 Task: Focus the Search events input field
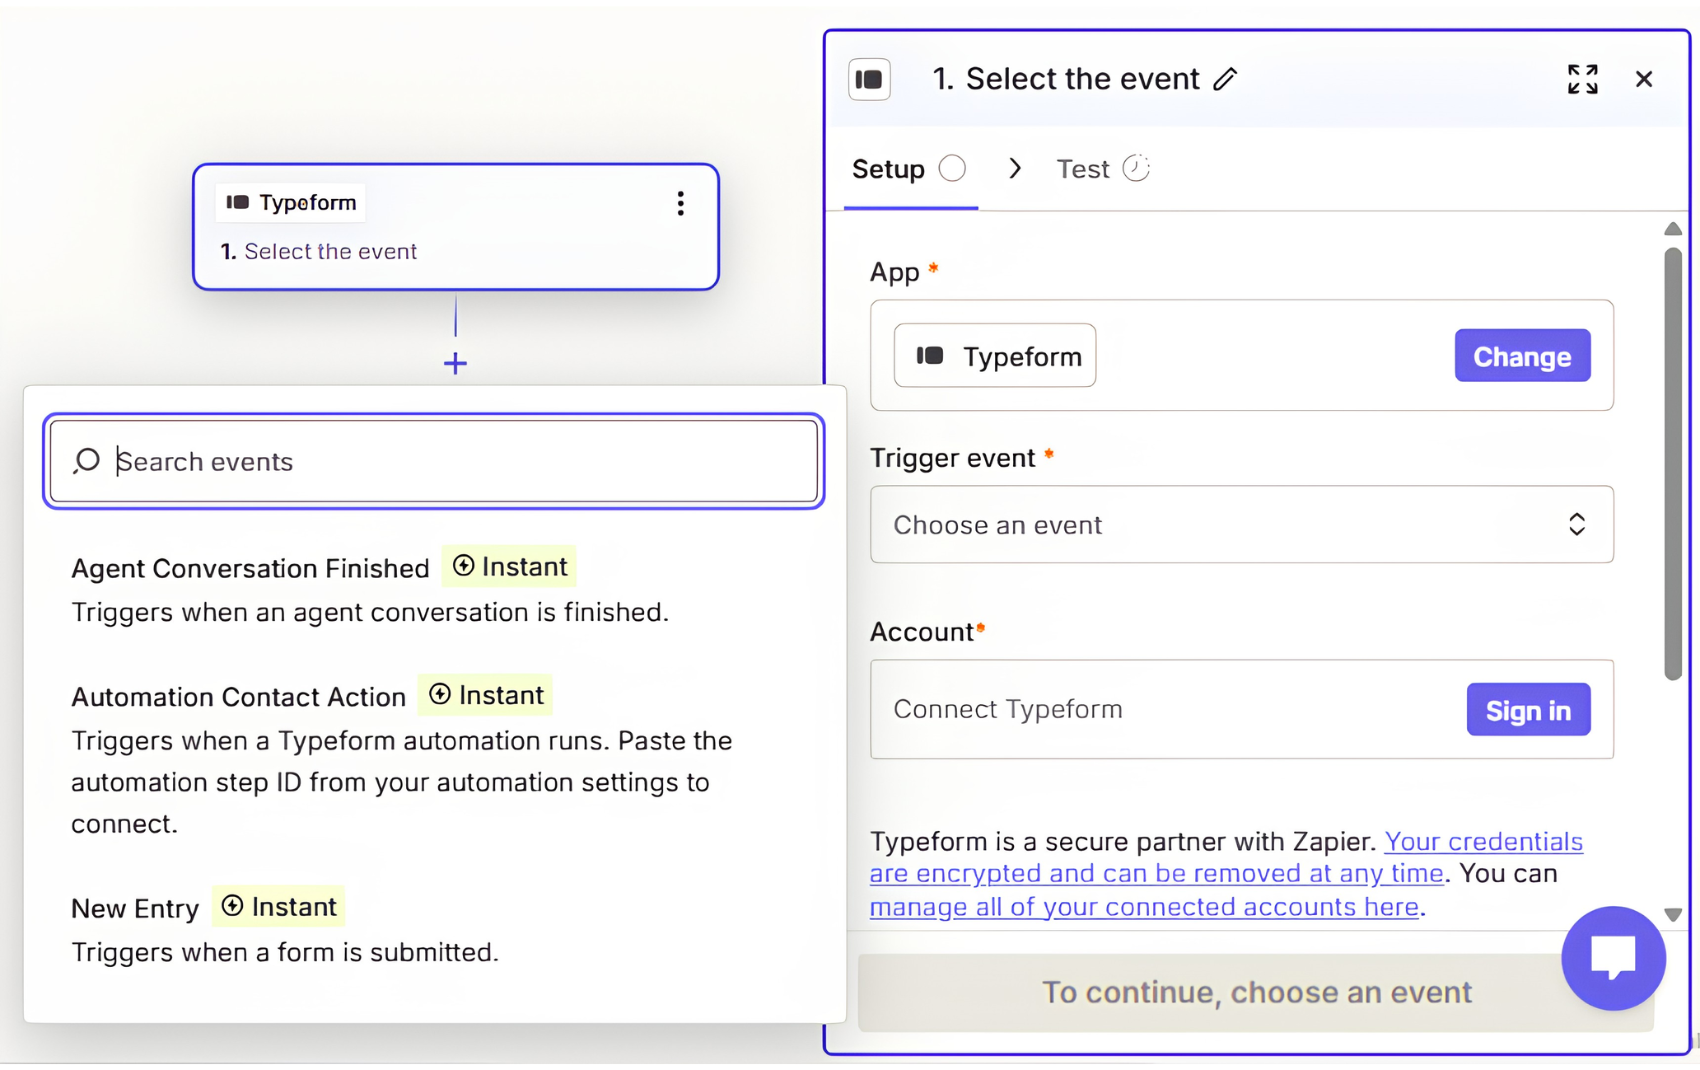coord(434,461)
